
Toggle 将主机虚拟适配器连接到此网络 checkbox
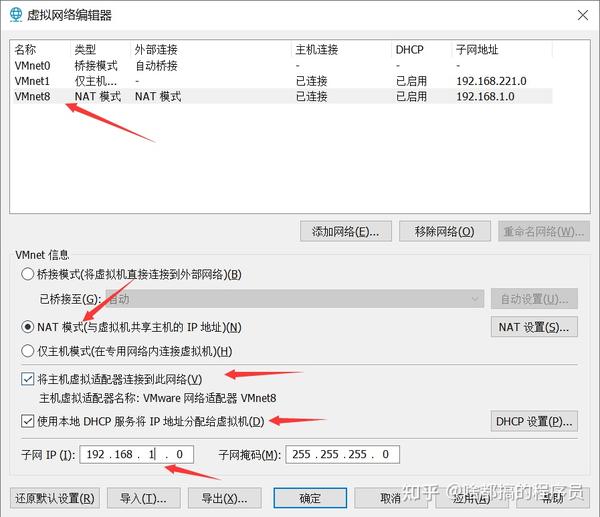point(28,379)
